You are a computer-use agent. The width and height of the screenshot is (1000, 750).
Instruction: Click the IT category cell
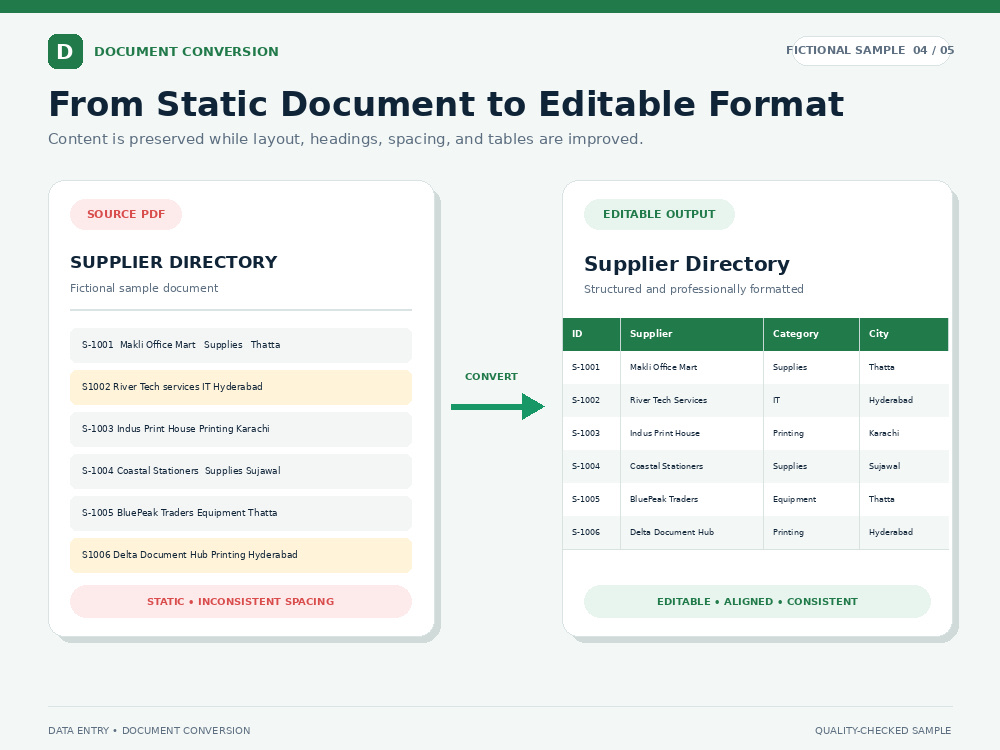(x=811, y=401)
